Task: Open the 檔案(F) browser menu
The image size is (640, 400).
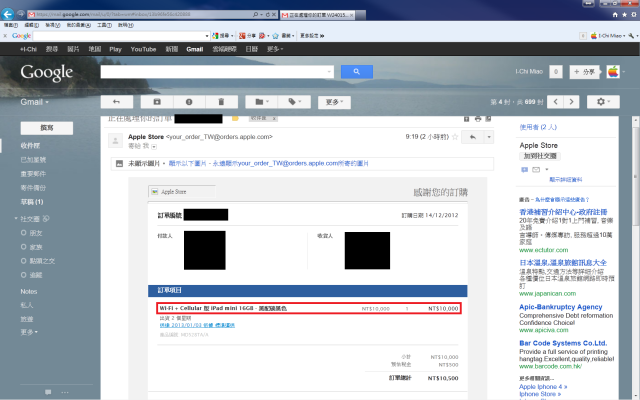Action: pos(11,25)
